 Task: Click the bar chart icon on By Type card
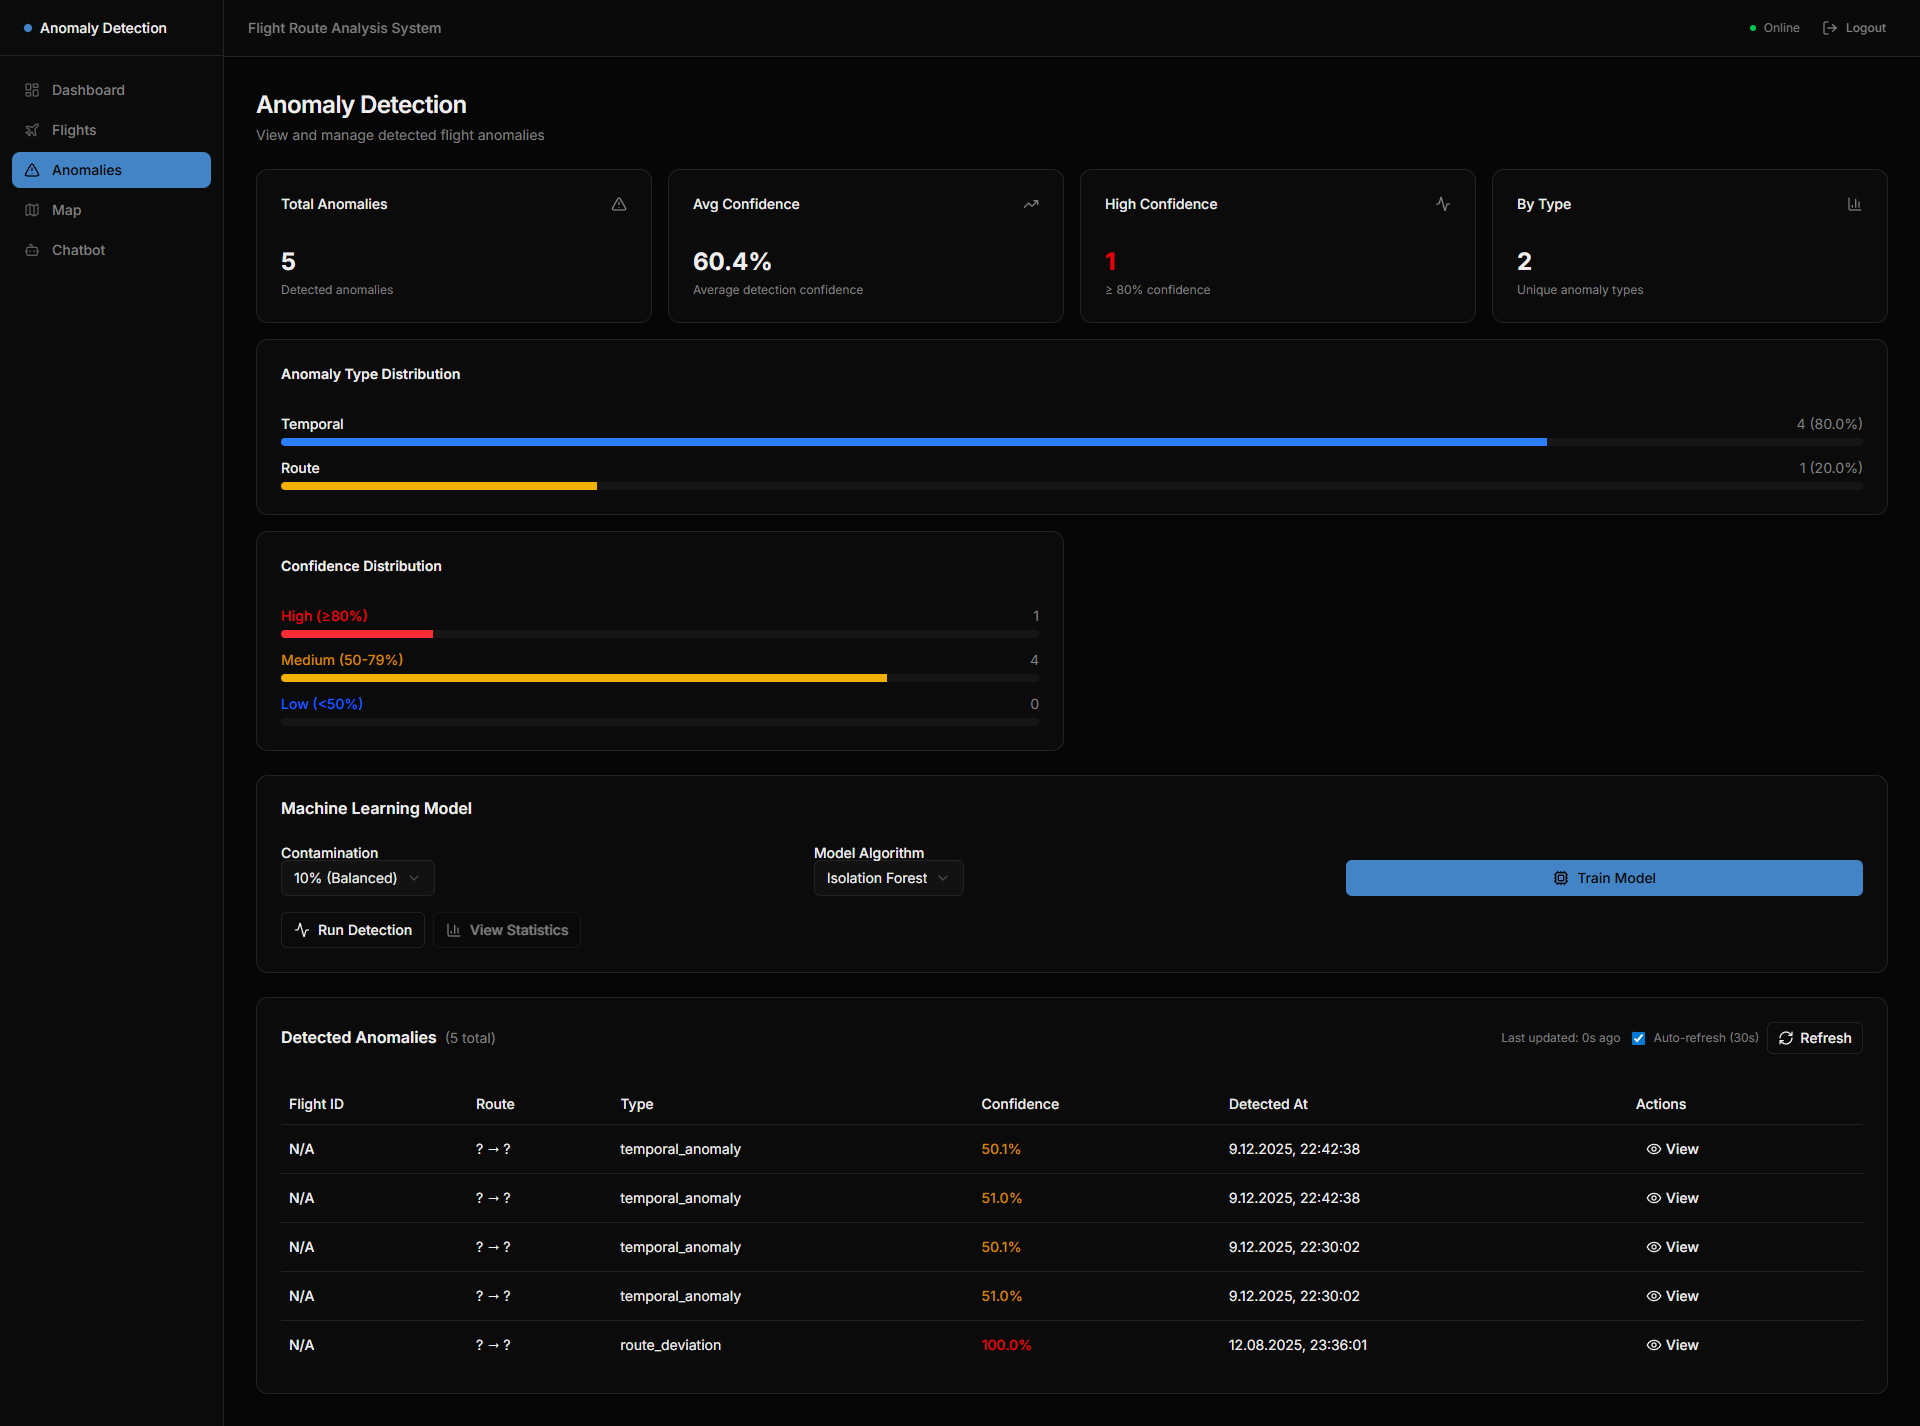tap(1854, 204)
